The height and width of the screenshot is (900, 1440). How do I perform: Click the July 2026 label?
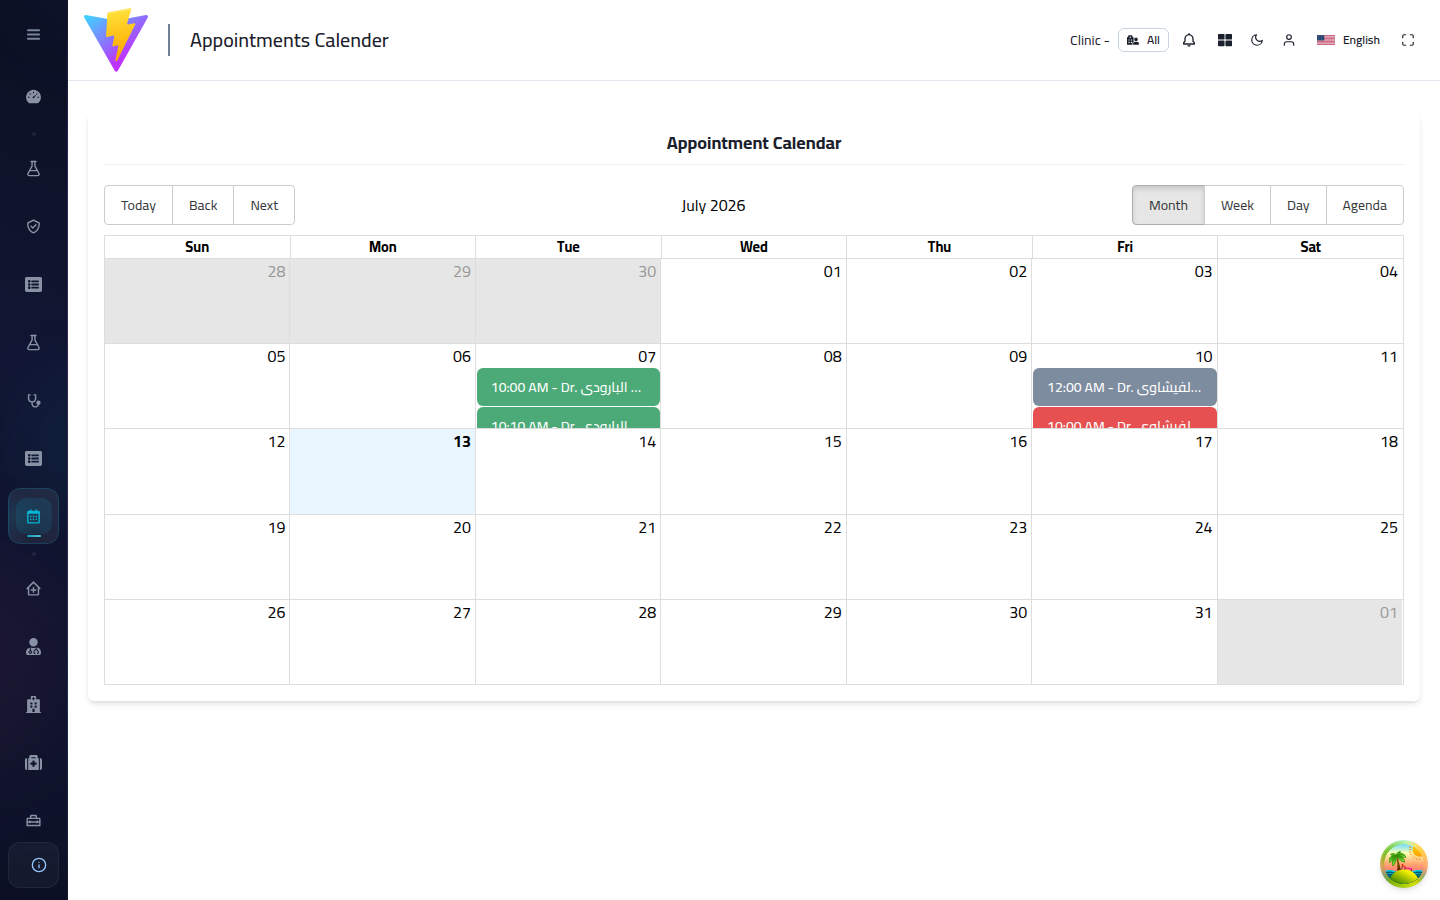(713, 205)
